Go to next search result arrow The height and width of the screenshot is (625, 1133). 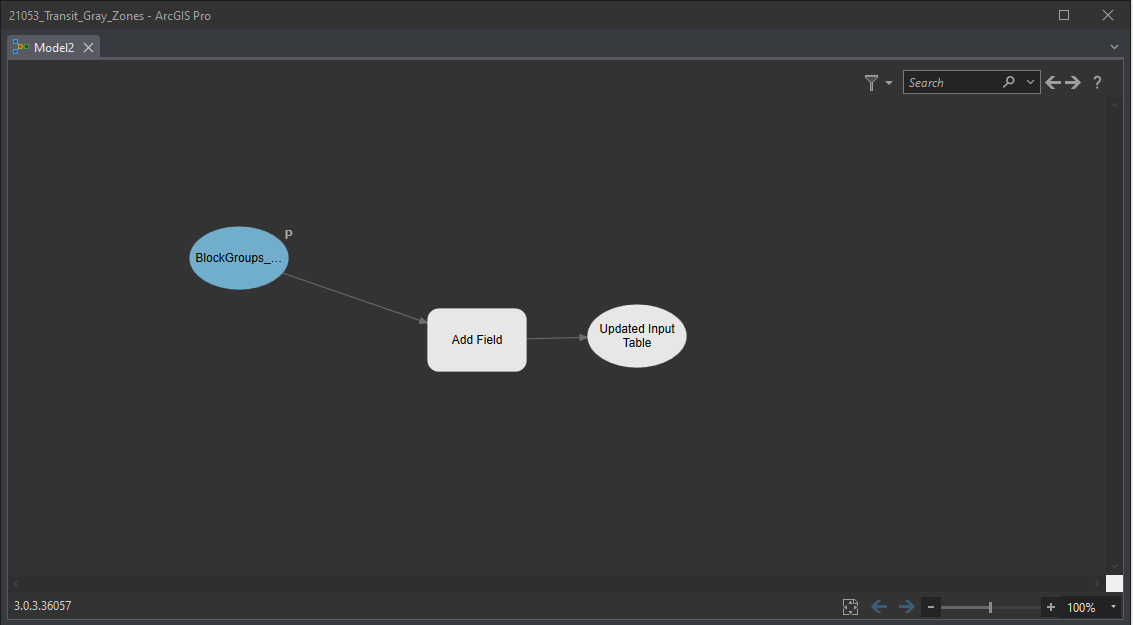click(x=1073, y=82)
